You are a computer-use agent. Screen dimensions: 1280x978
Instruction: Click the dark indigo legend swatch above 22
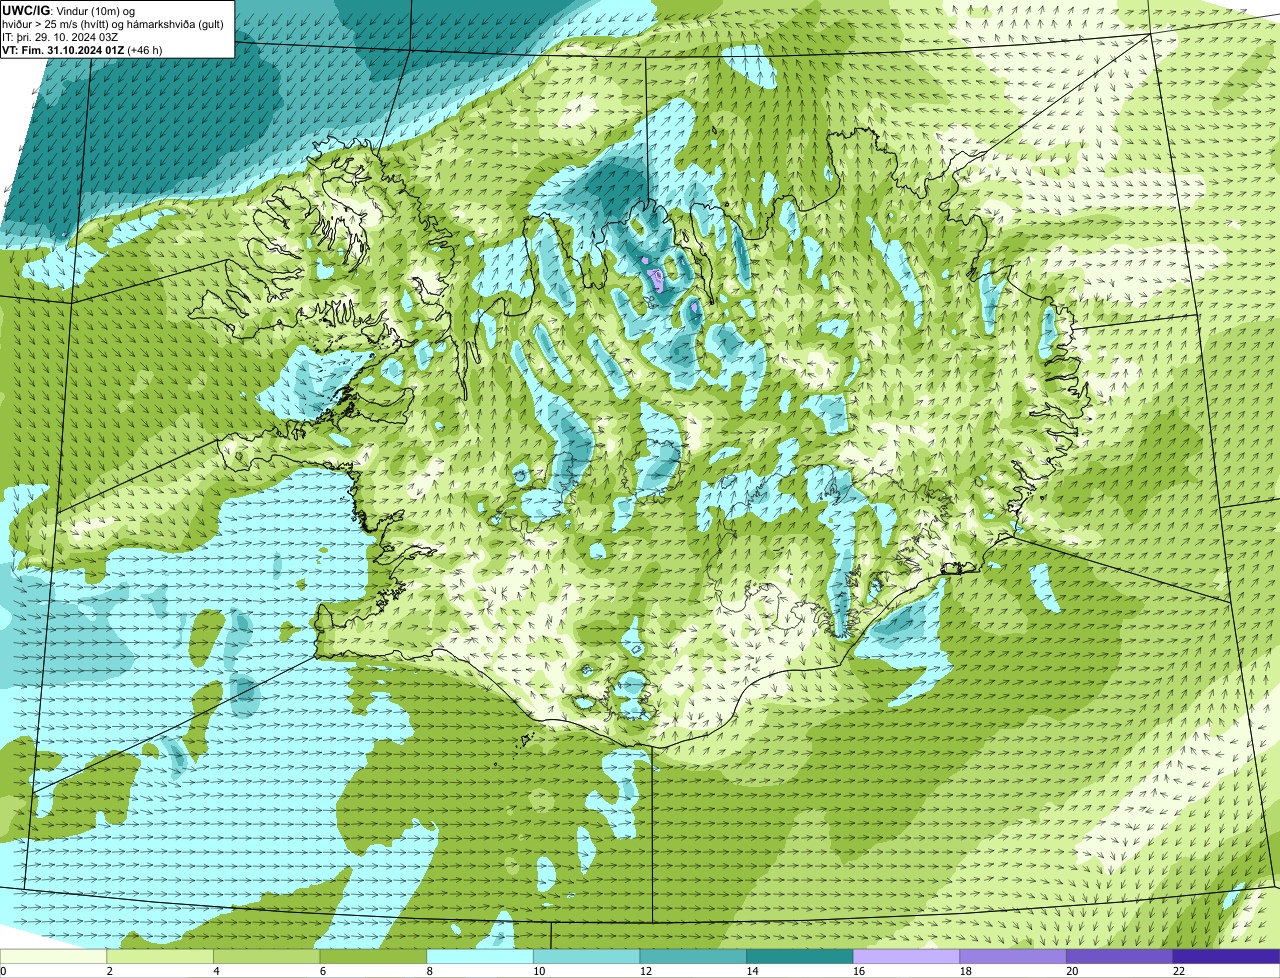click(x=1226, y=956)
